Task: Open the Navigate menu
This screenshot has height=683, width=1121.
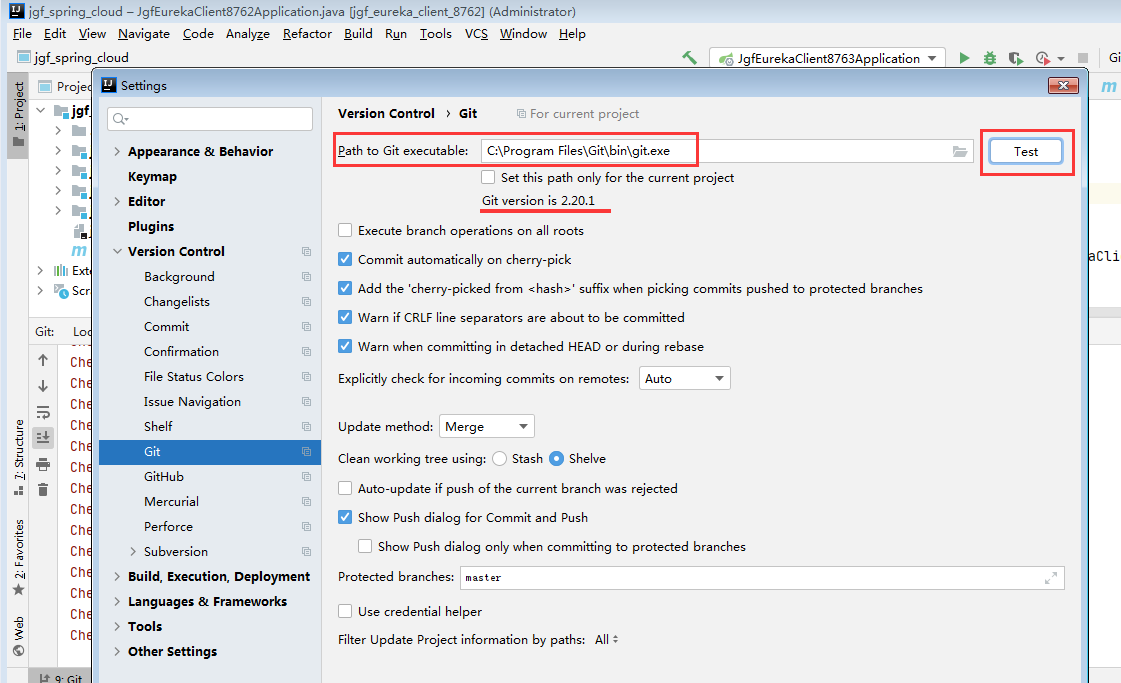Action: point(144,34)
